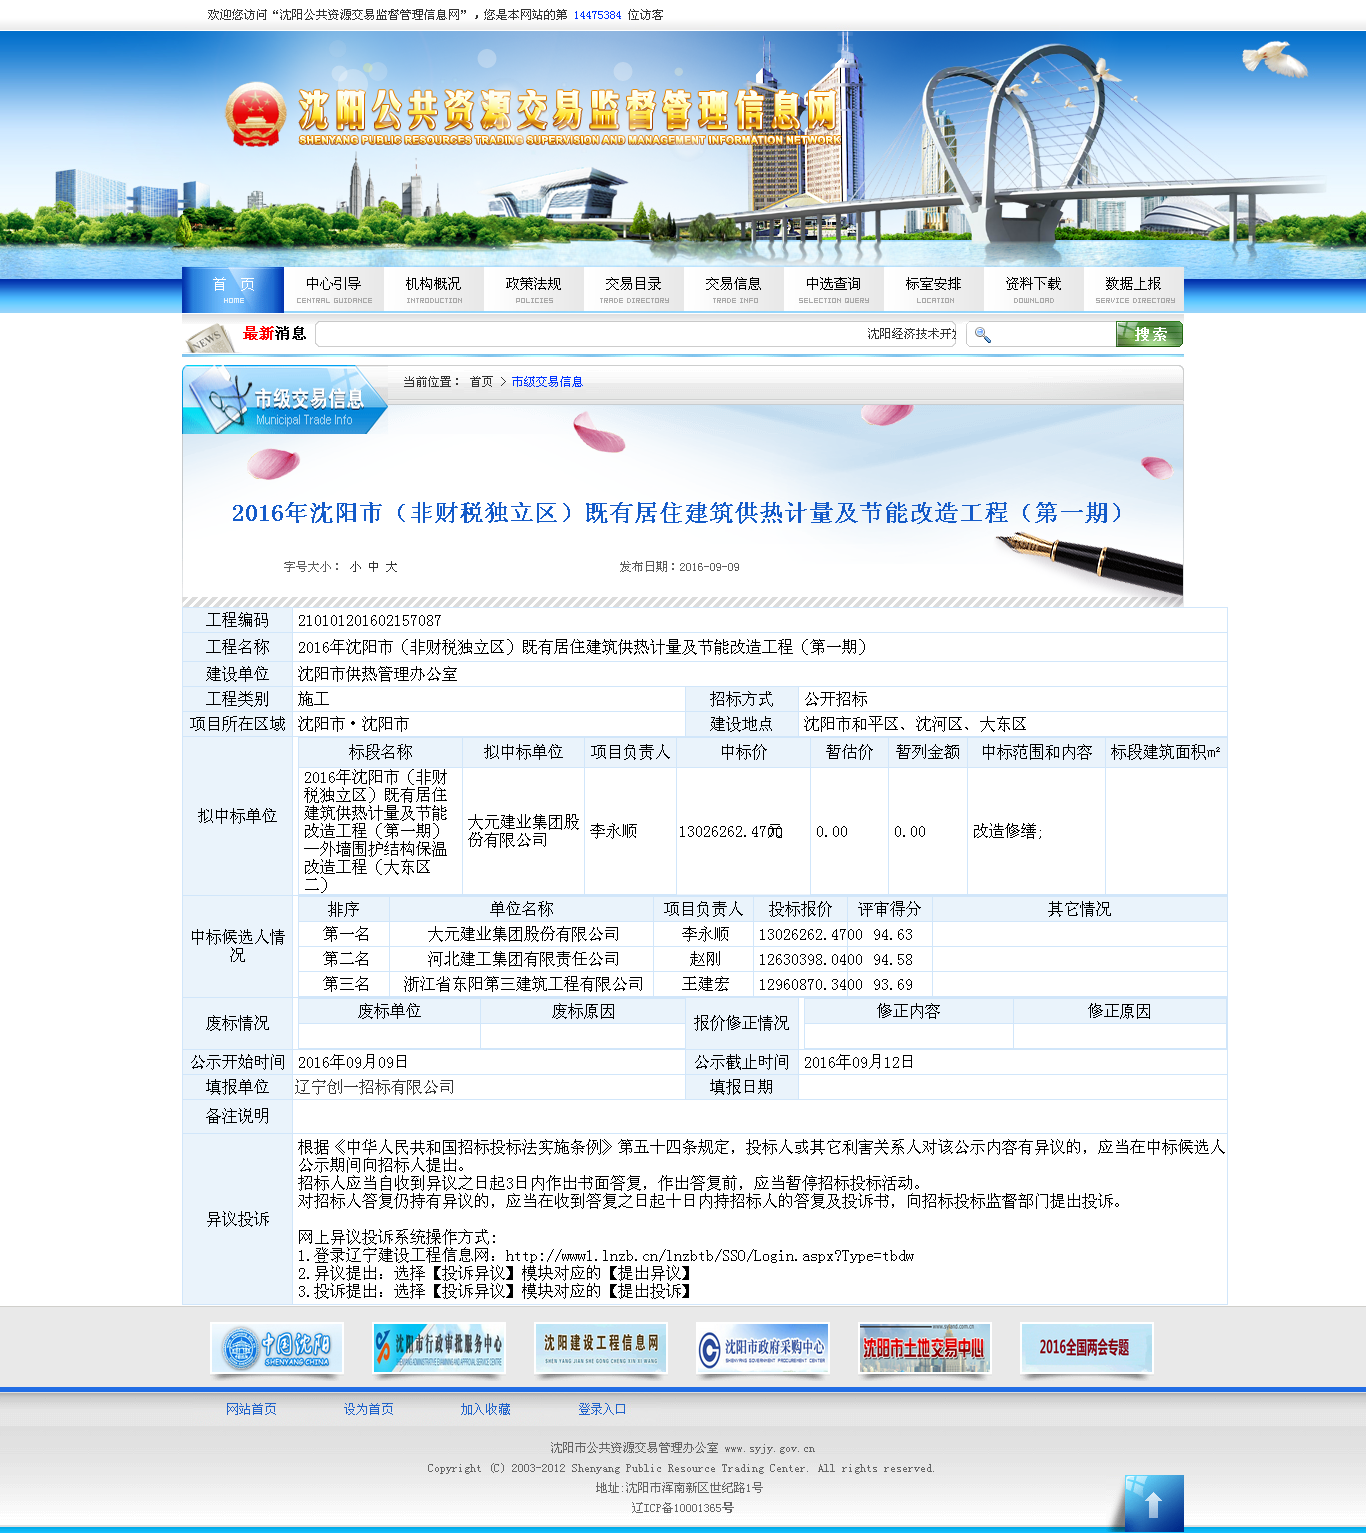The height and width of the screenshot is (1535, 1366).
Task: Click the 辽宁创一招标有限公司 cell
Action: point(375,1087)
